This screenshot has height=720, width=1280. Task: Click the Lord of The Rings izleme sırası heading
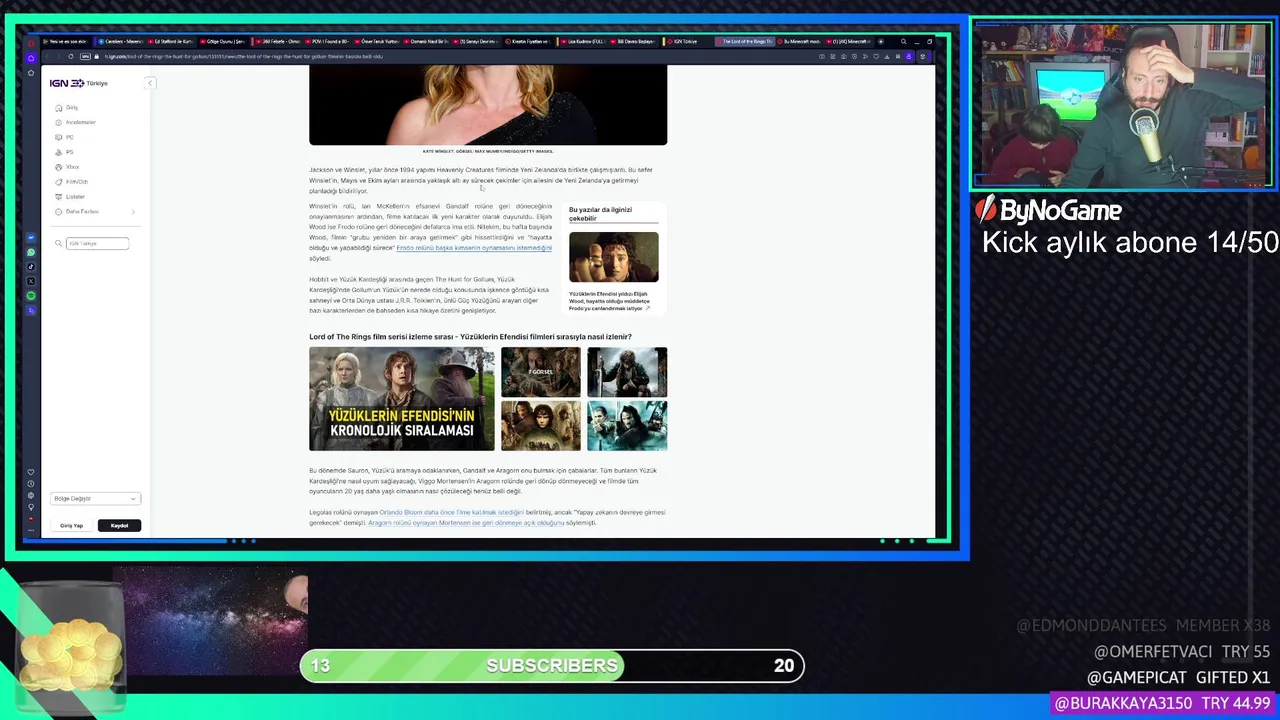coord(470,337)
